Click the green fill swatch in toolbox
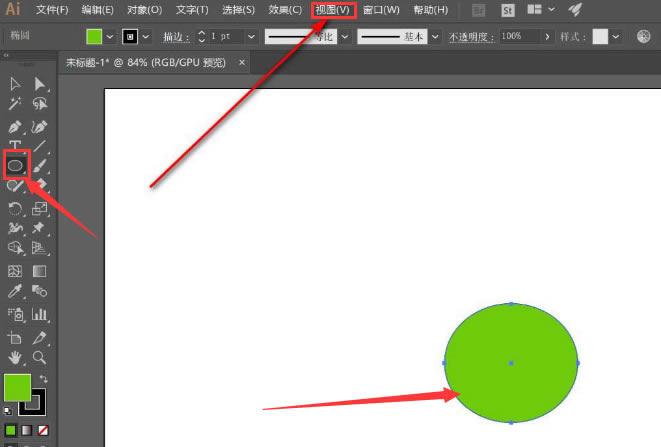The height and width of the screenshot is (447, 661). 17,387
